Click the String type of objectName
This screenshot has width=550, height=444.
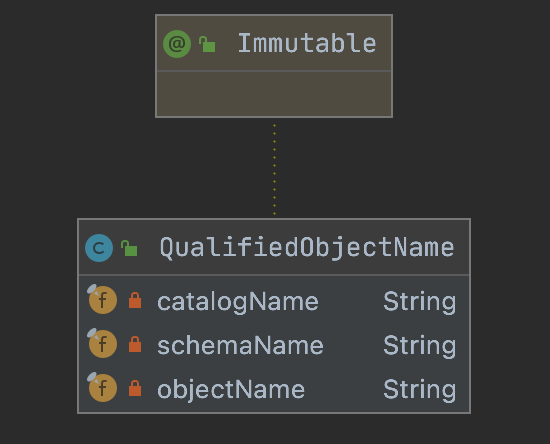pos(420,390)
